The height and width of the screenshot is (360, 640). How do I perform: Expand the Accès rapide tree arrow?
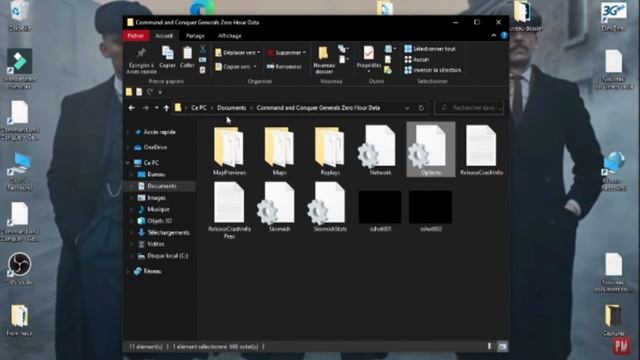coord(128,132)
